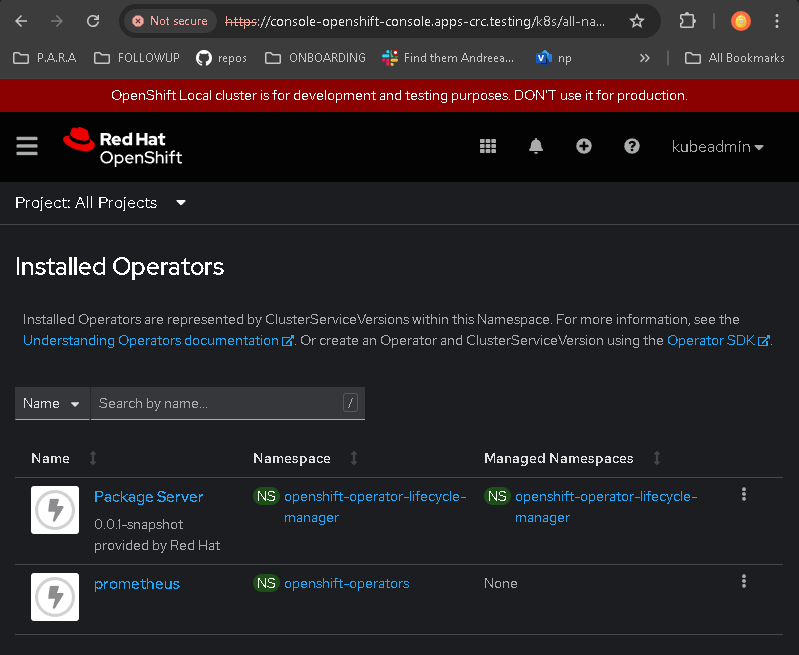The height and width of the screenshot is (655, 799).
Task: Focus the Search by name field
Action: [x=228, y=403]
